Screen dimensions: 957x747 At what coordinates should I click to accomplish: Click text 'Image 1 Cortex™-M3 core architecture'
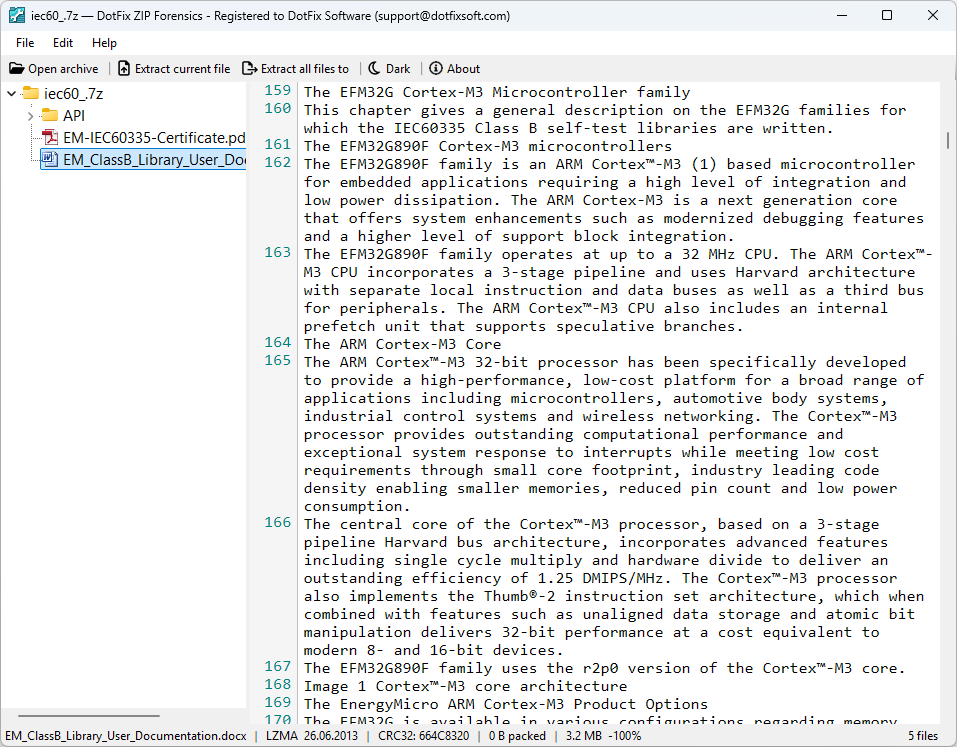[465, 686]
